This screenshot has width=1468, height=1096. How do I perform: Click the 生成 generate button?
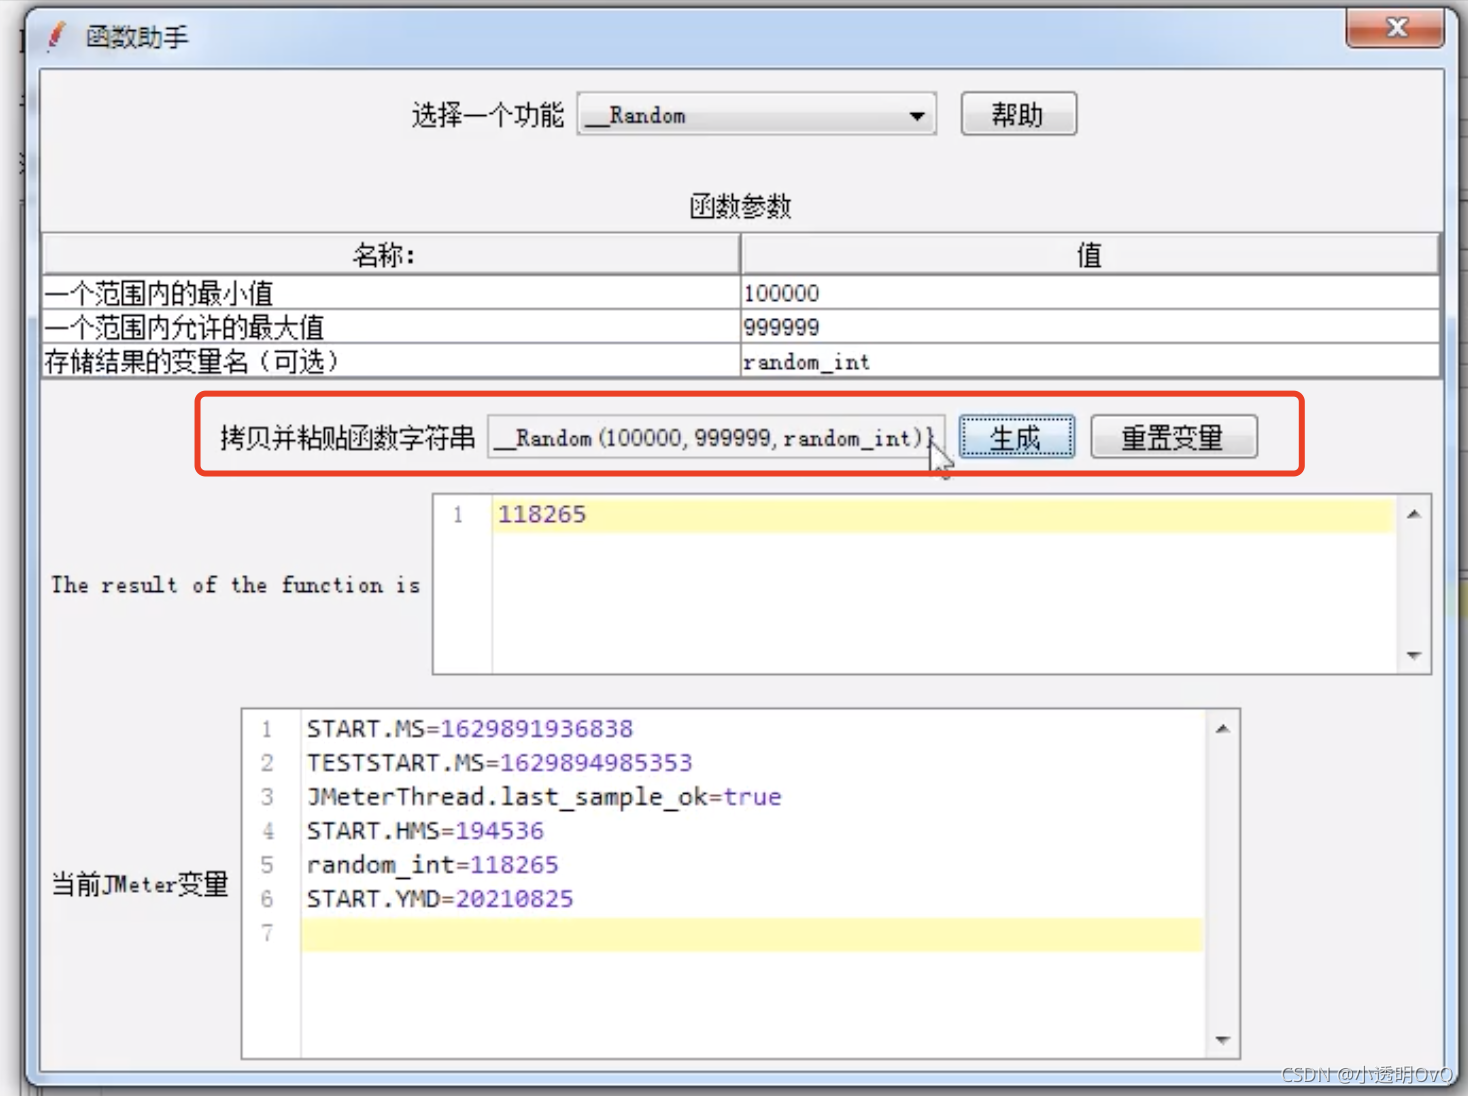1016,437
